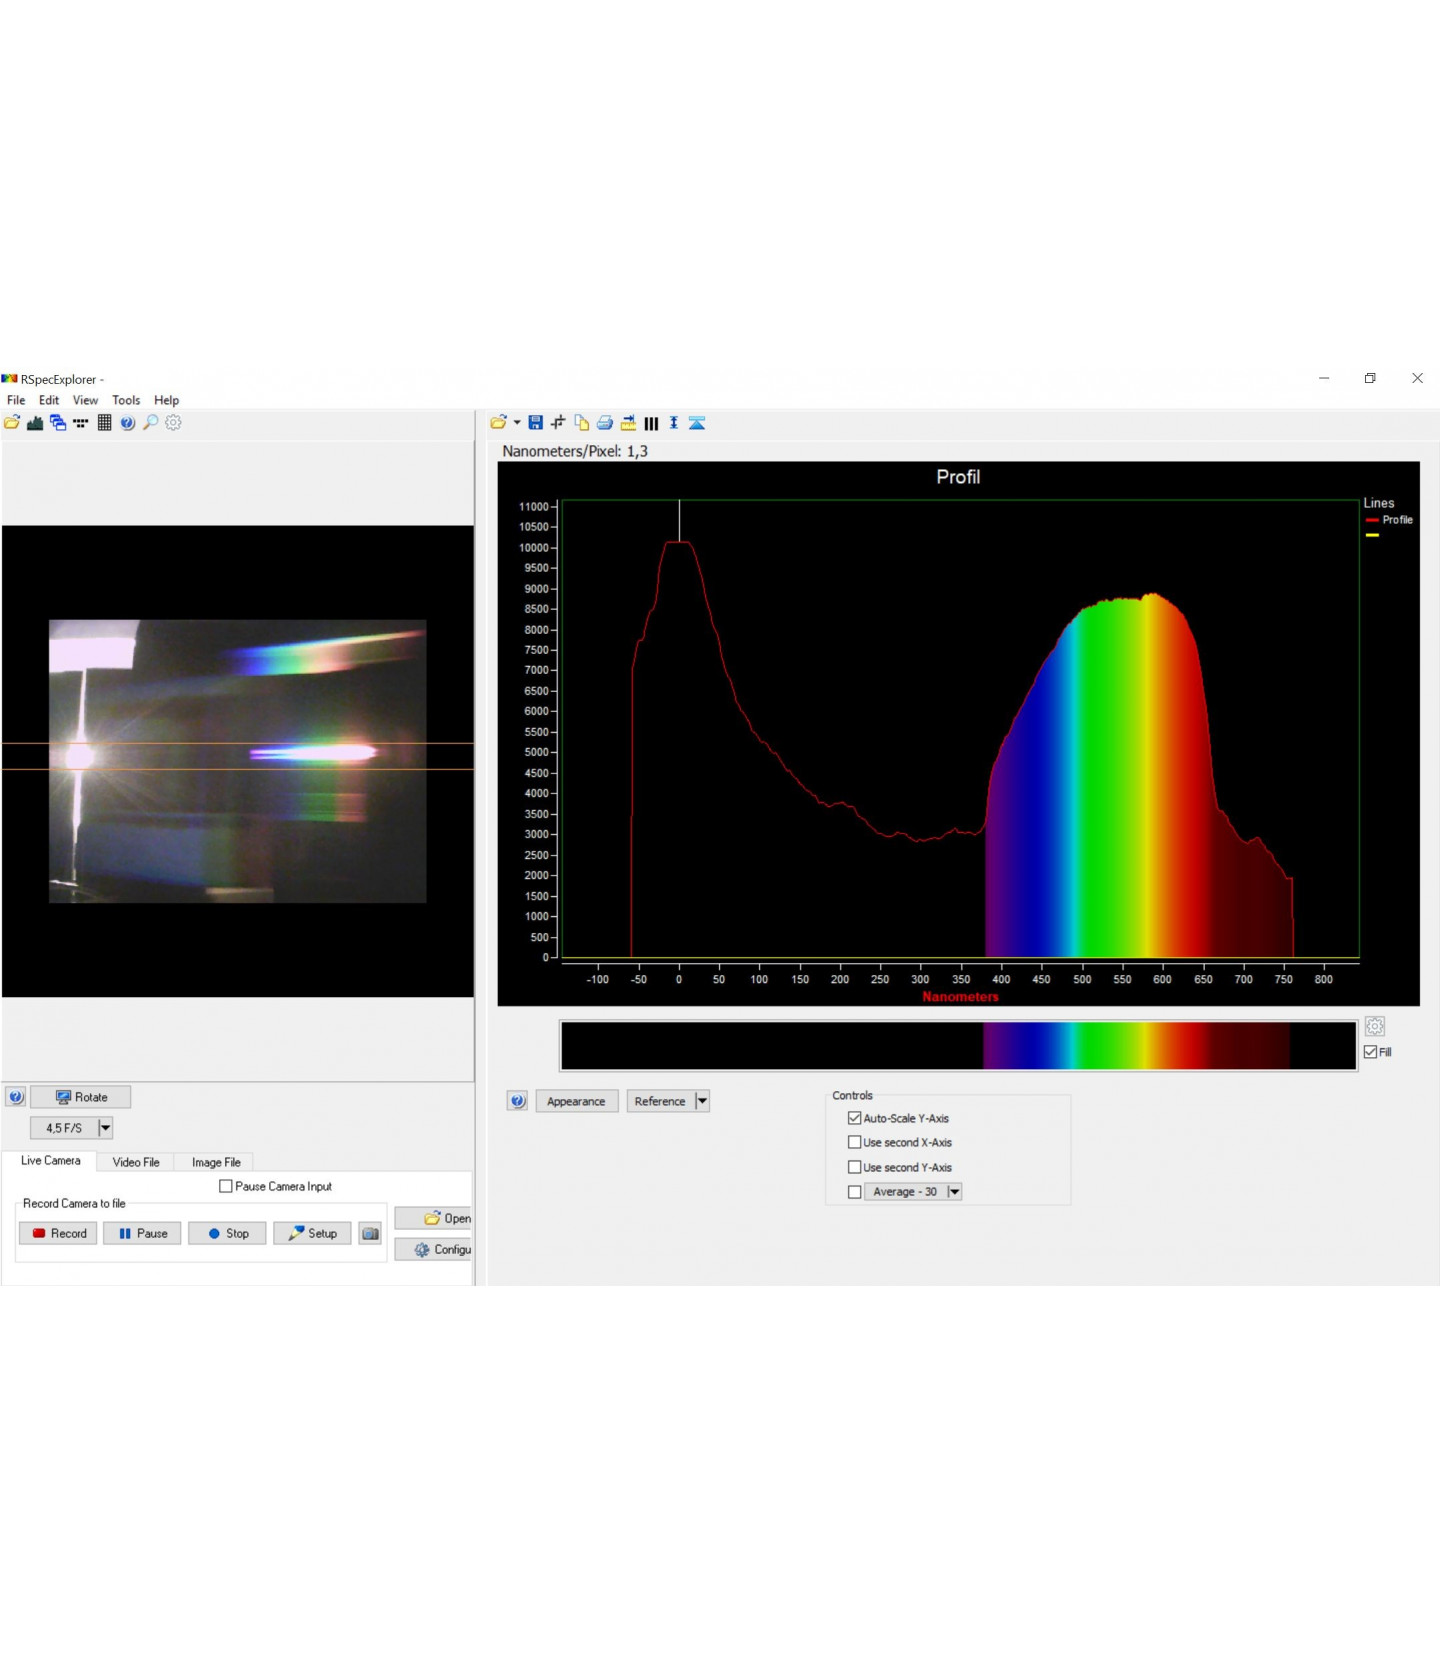The height and width of the screenshot is (1654, 1440).
Task: Copy the profile graph
Action: pyautogui.click(x=581, y=423)
